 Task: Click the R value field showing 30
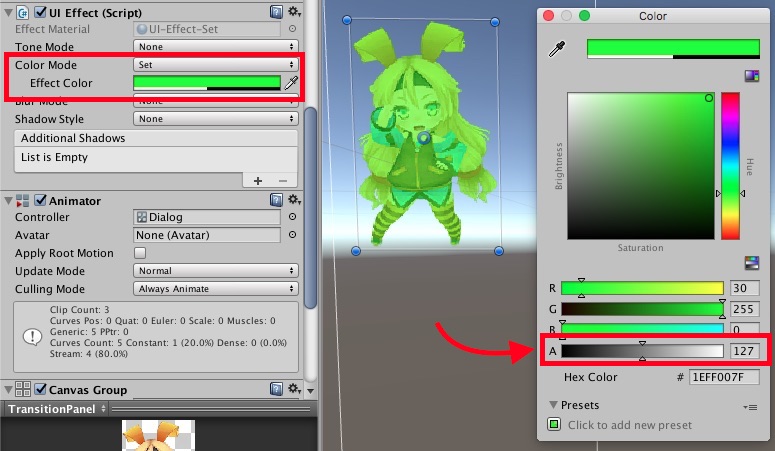tap(744, 288)
